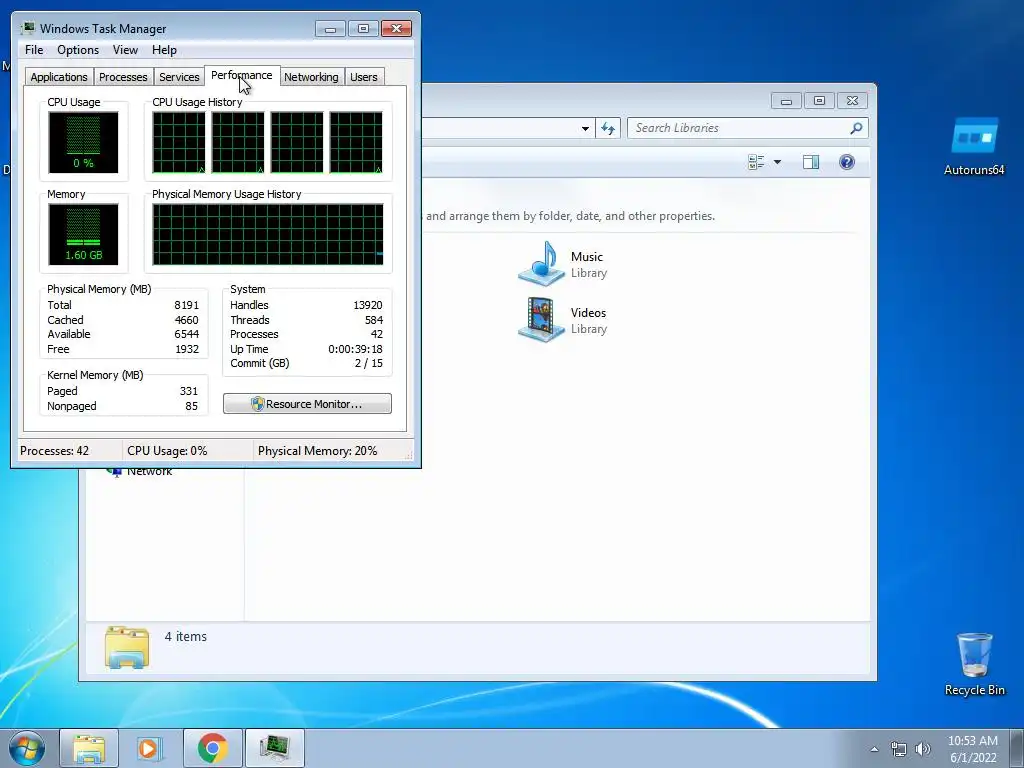Toggle the preview pane icon in Explorer
Screen dimensions: 1024x768
tap(811, 162)
